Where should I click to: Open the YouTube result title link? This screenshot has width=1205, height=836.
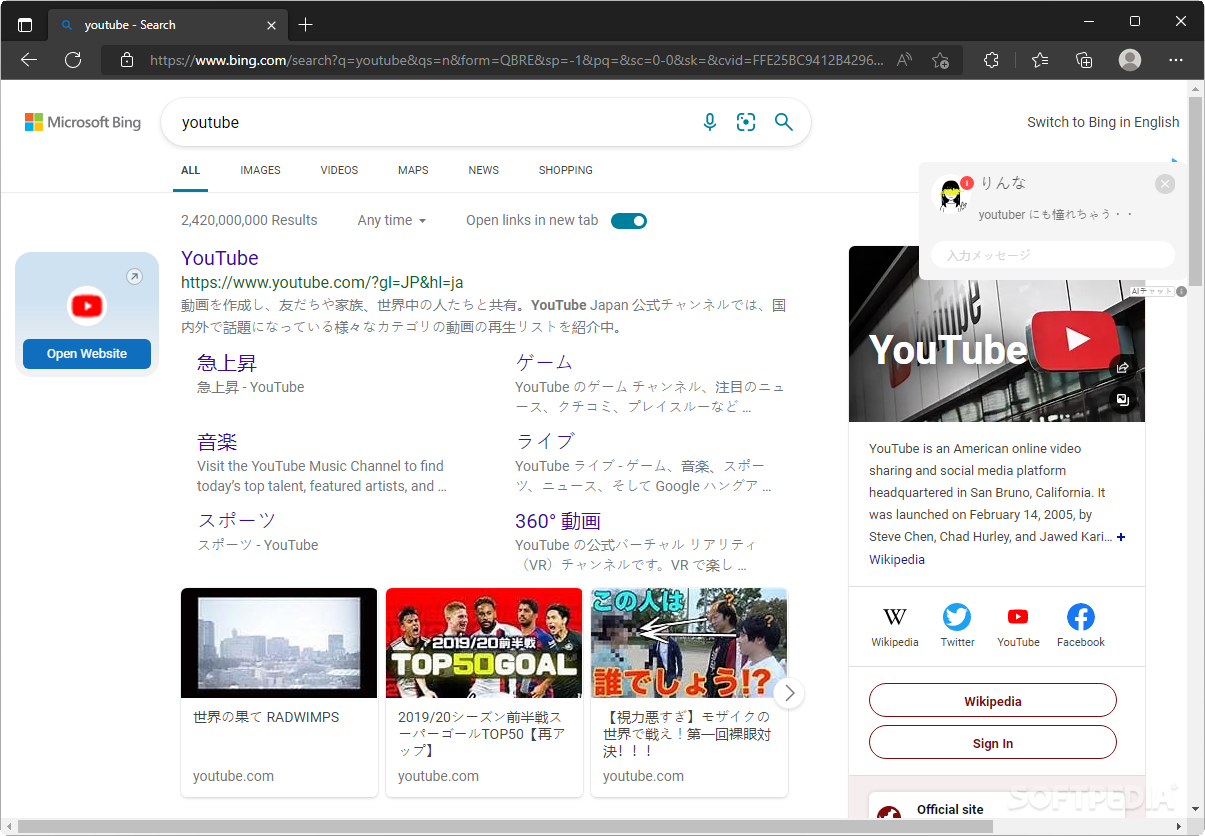220,258
